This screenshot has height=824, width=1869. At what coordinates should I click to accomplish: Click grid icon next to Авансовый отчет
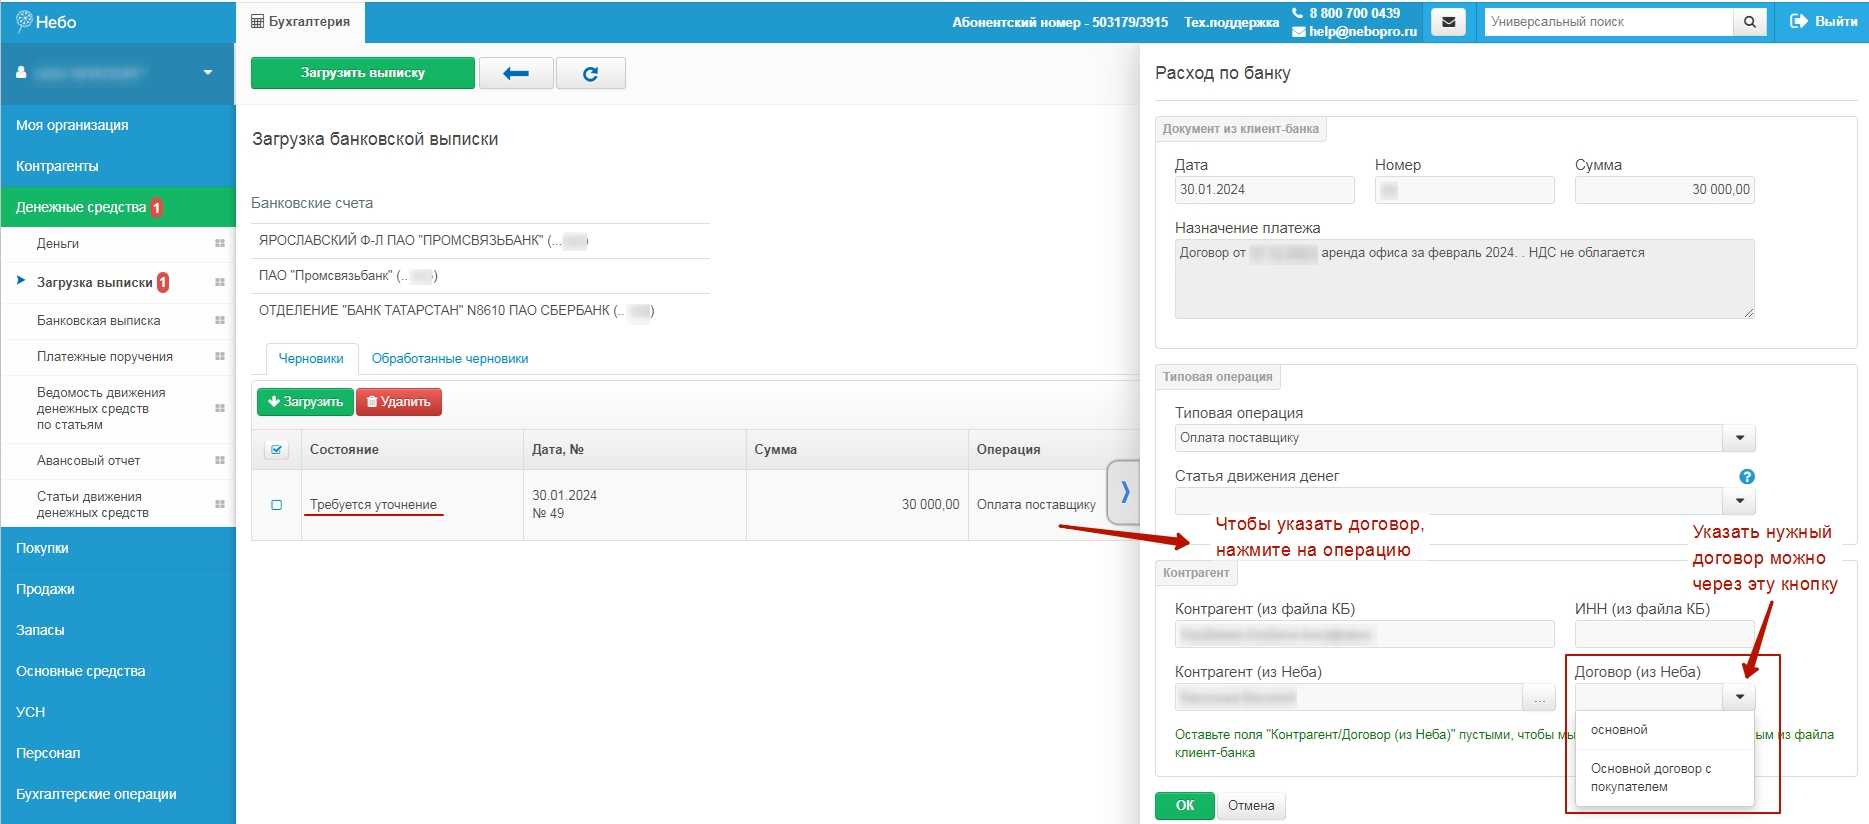pyautogui.click(x=220, y=460)
